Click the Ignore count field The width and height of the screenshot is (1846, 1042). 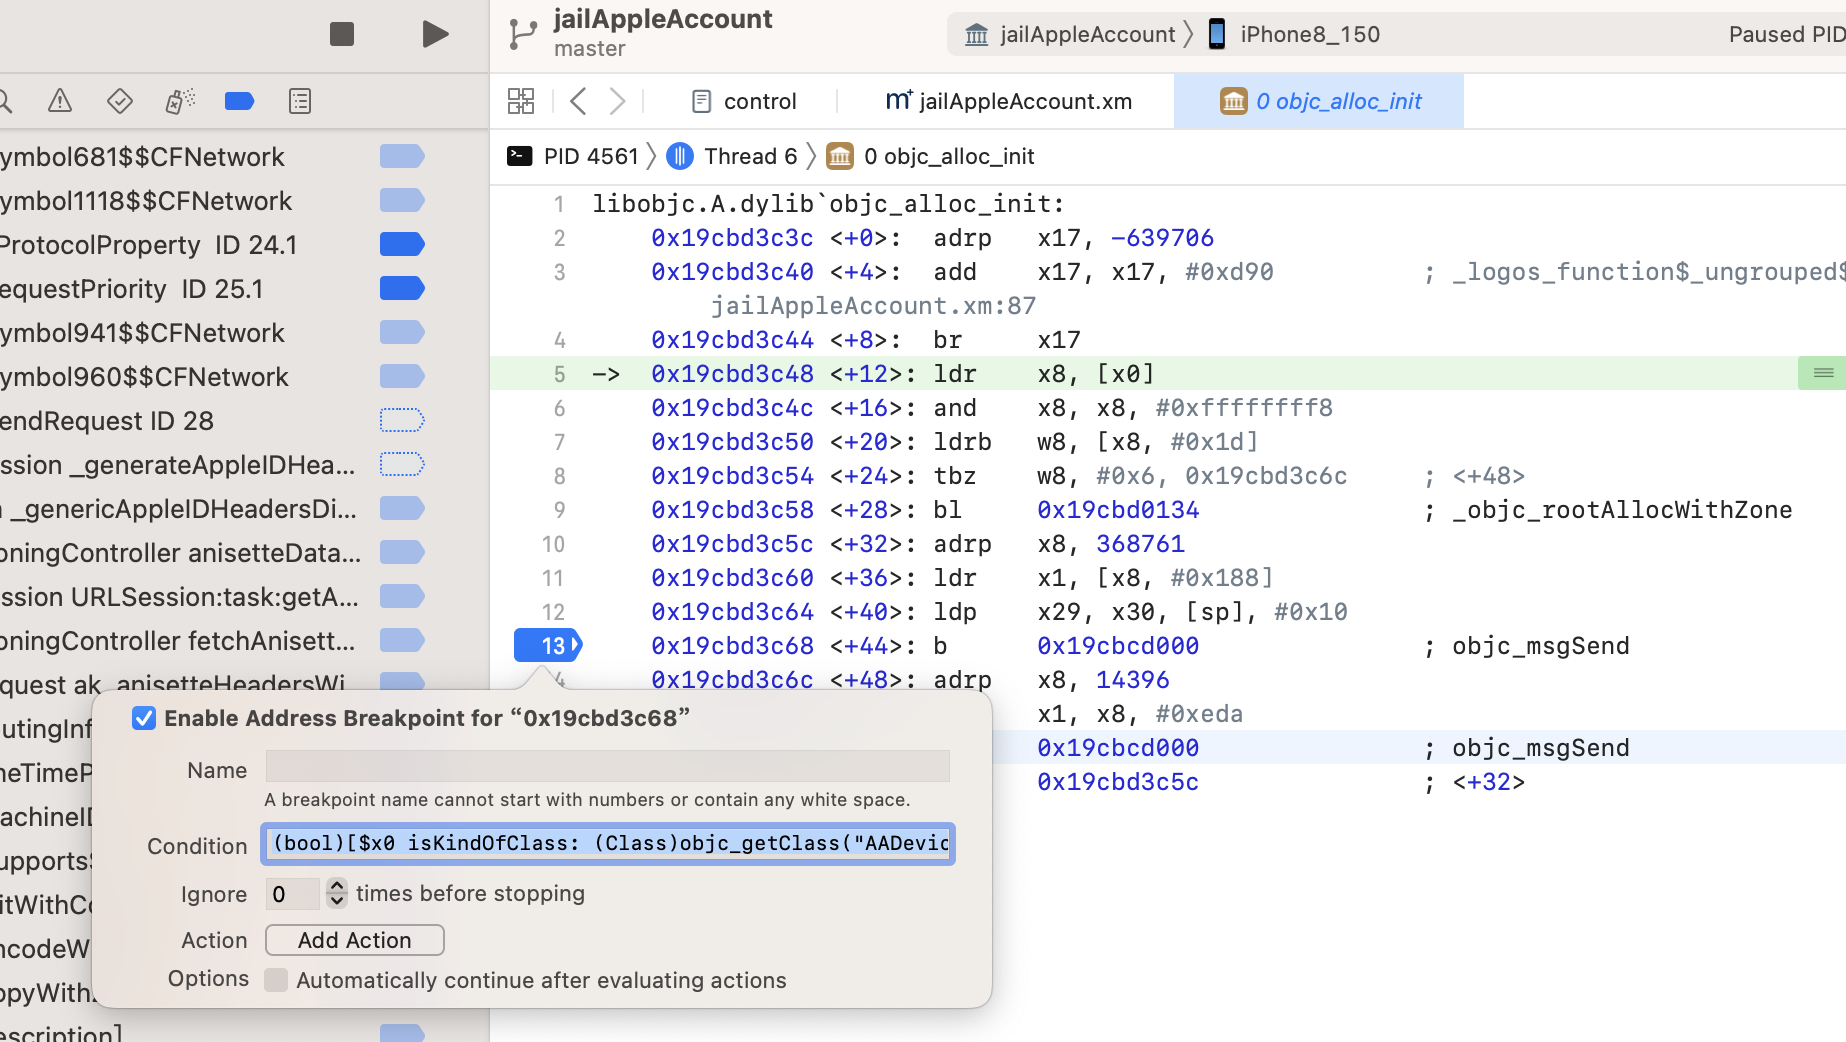[x=292, y=893]
